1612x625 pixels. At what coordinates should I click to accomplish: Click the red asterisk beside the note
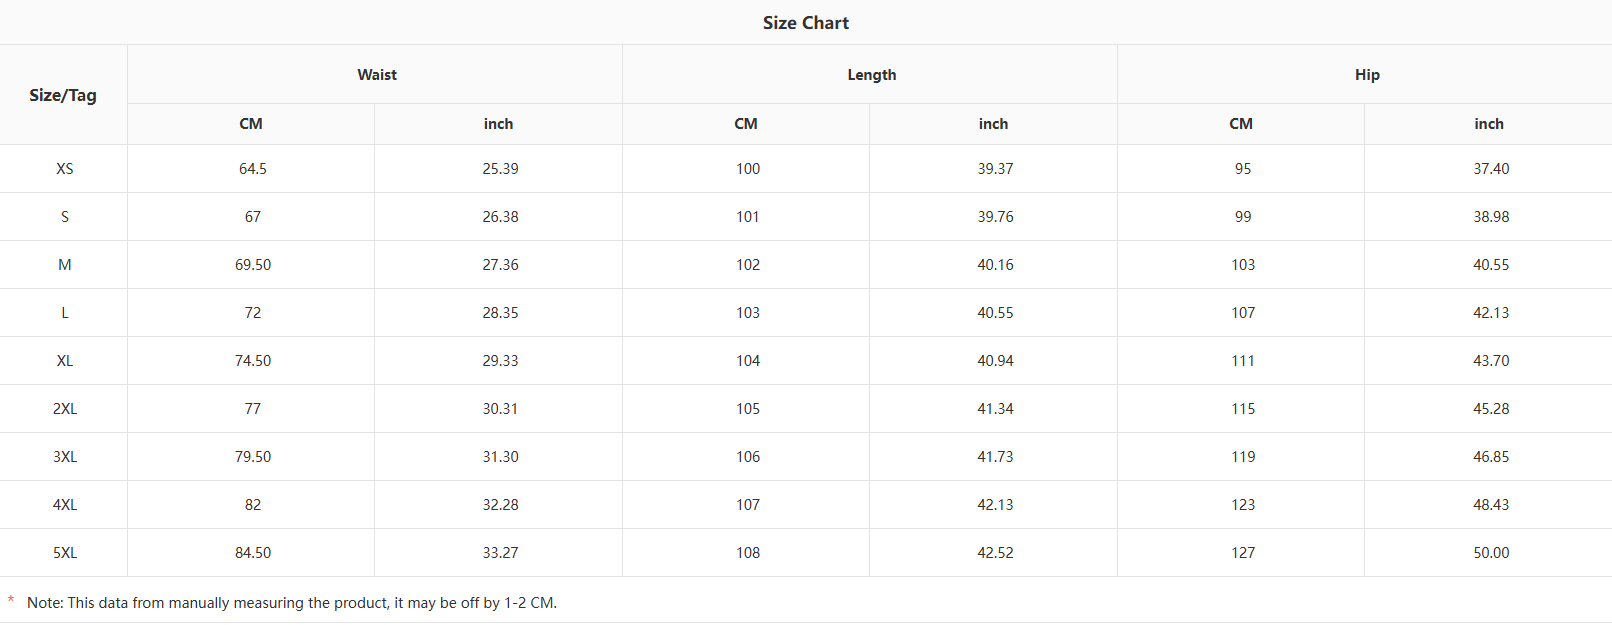[11, 601]
